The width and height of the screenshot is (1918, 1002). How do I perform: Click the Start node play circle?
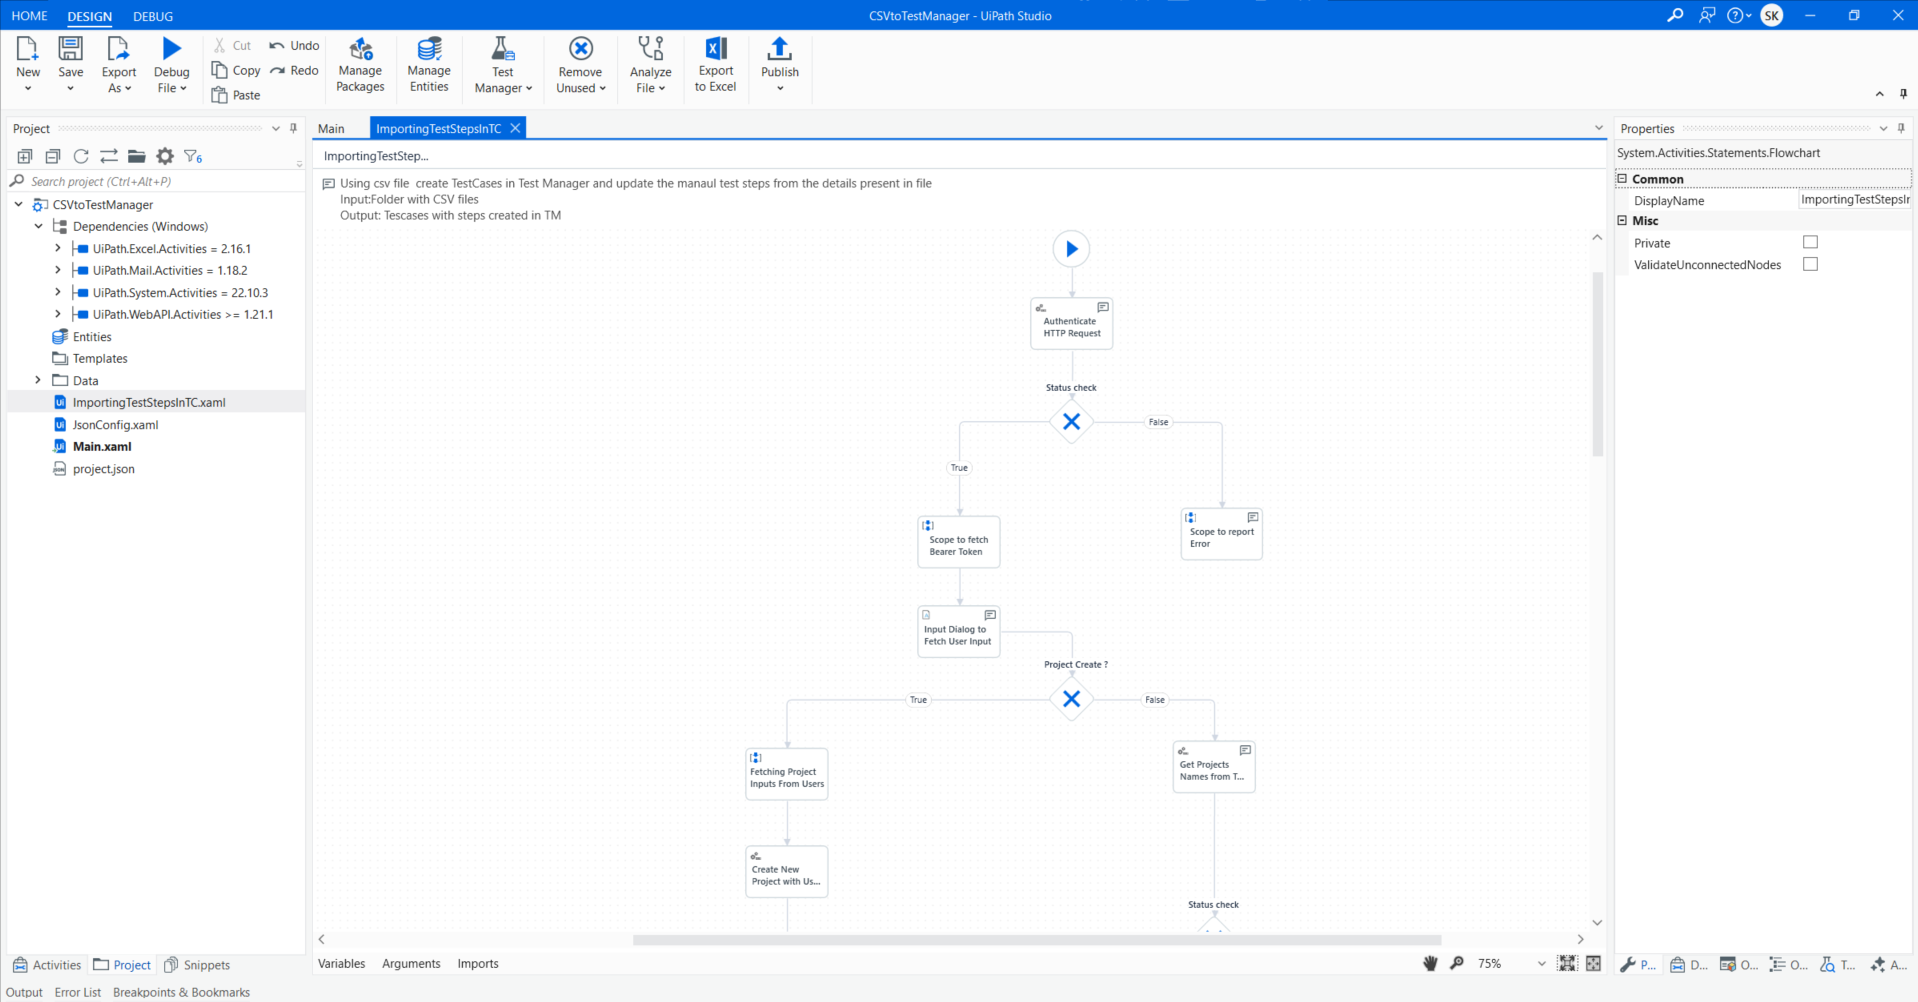(x=1071, y=249)
